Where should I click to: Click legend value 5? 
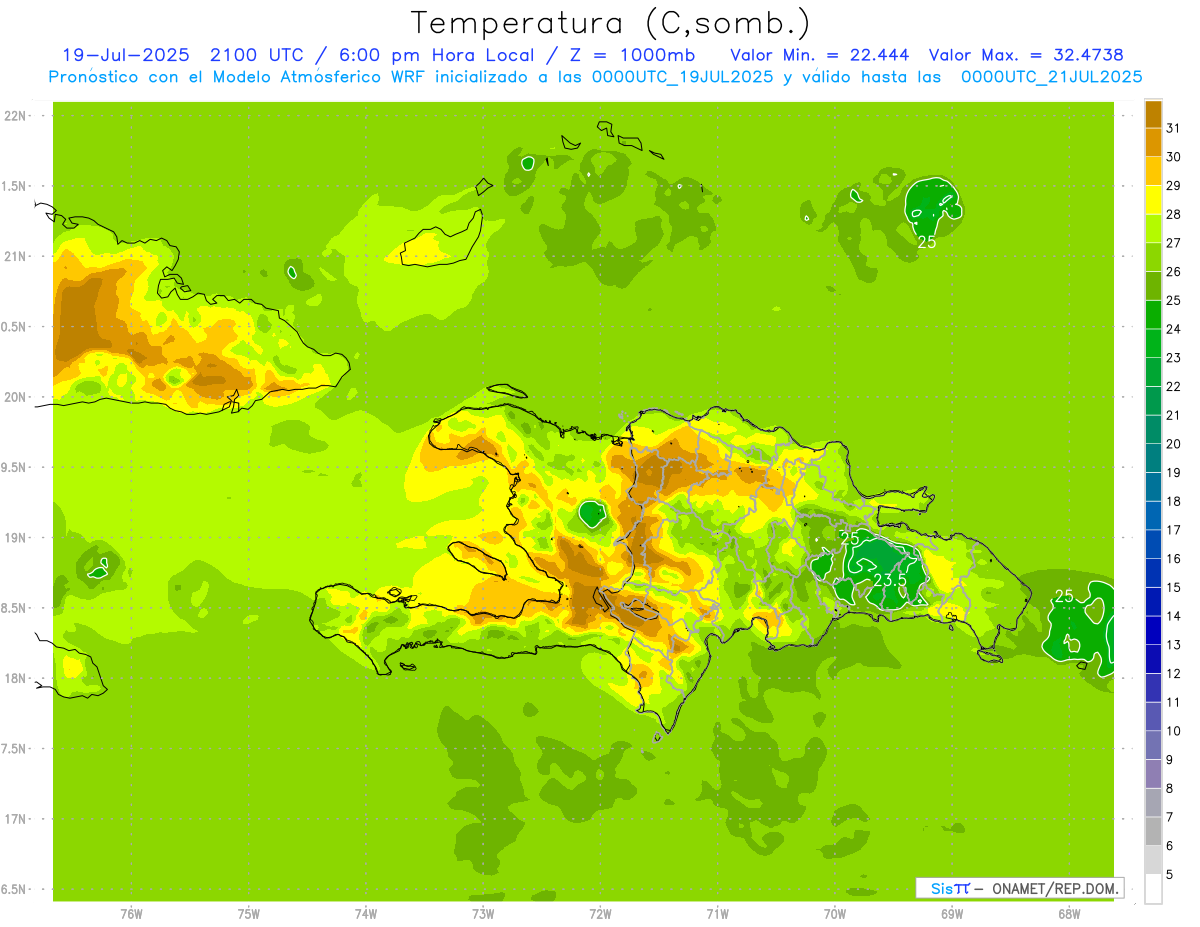pyautogui.click(x=1170, y=874)
